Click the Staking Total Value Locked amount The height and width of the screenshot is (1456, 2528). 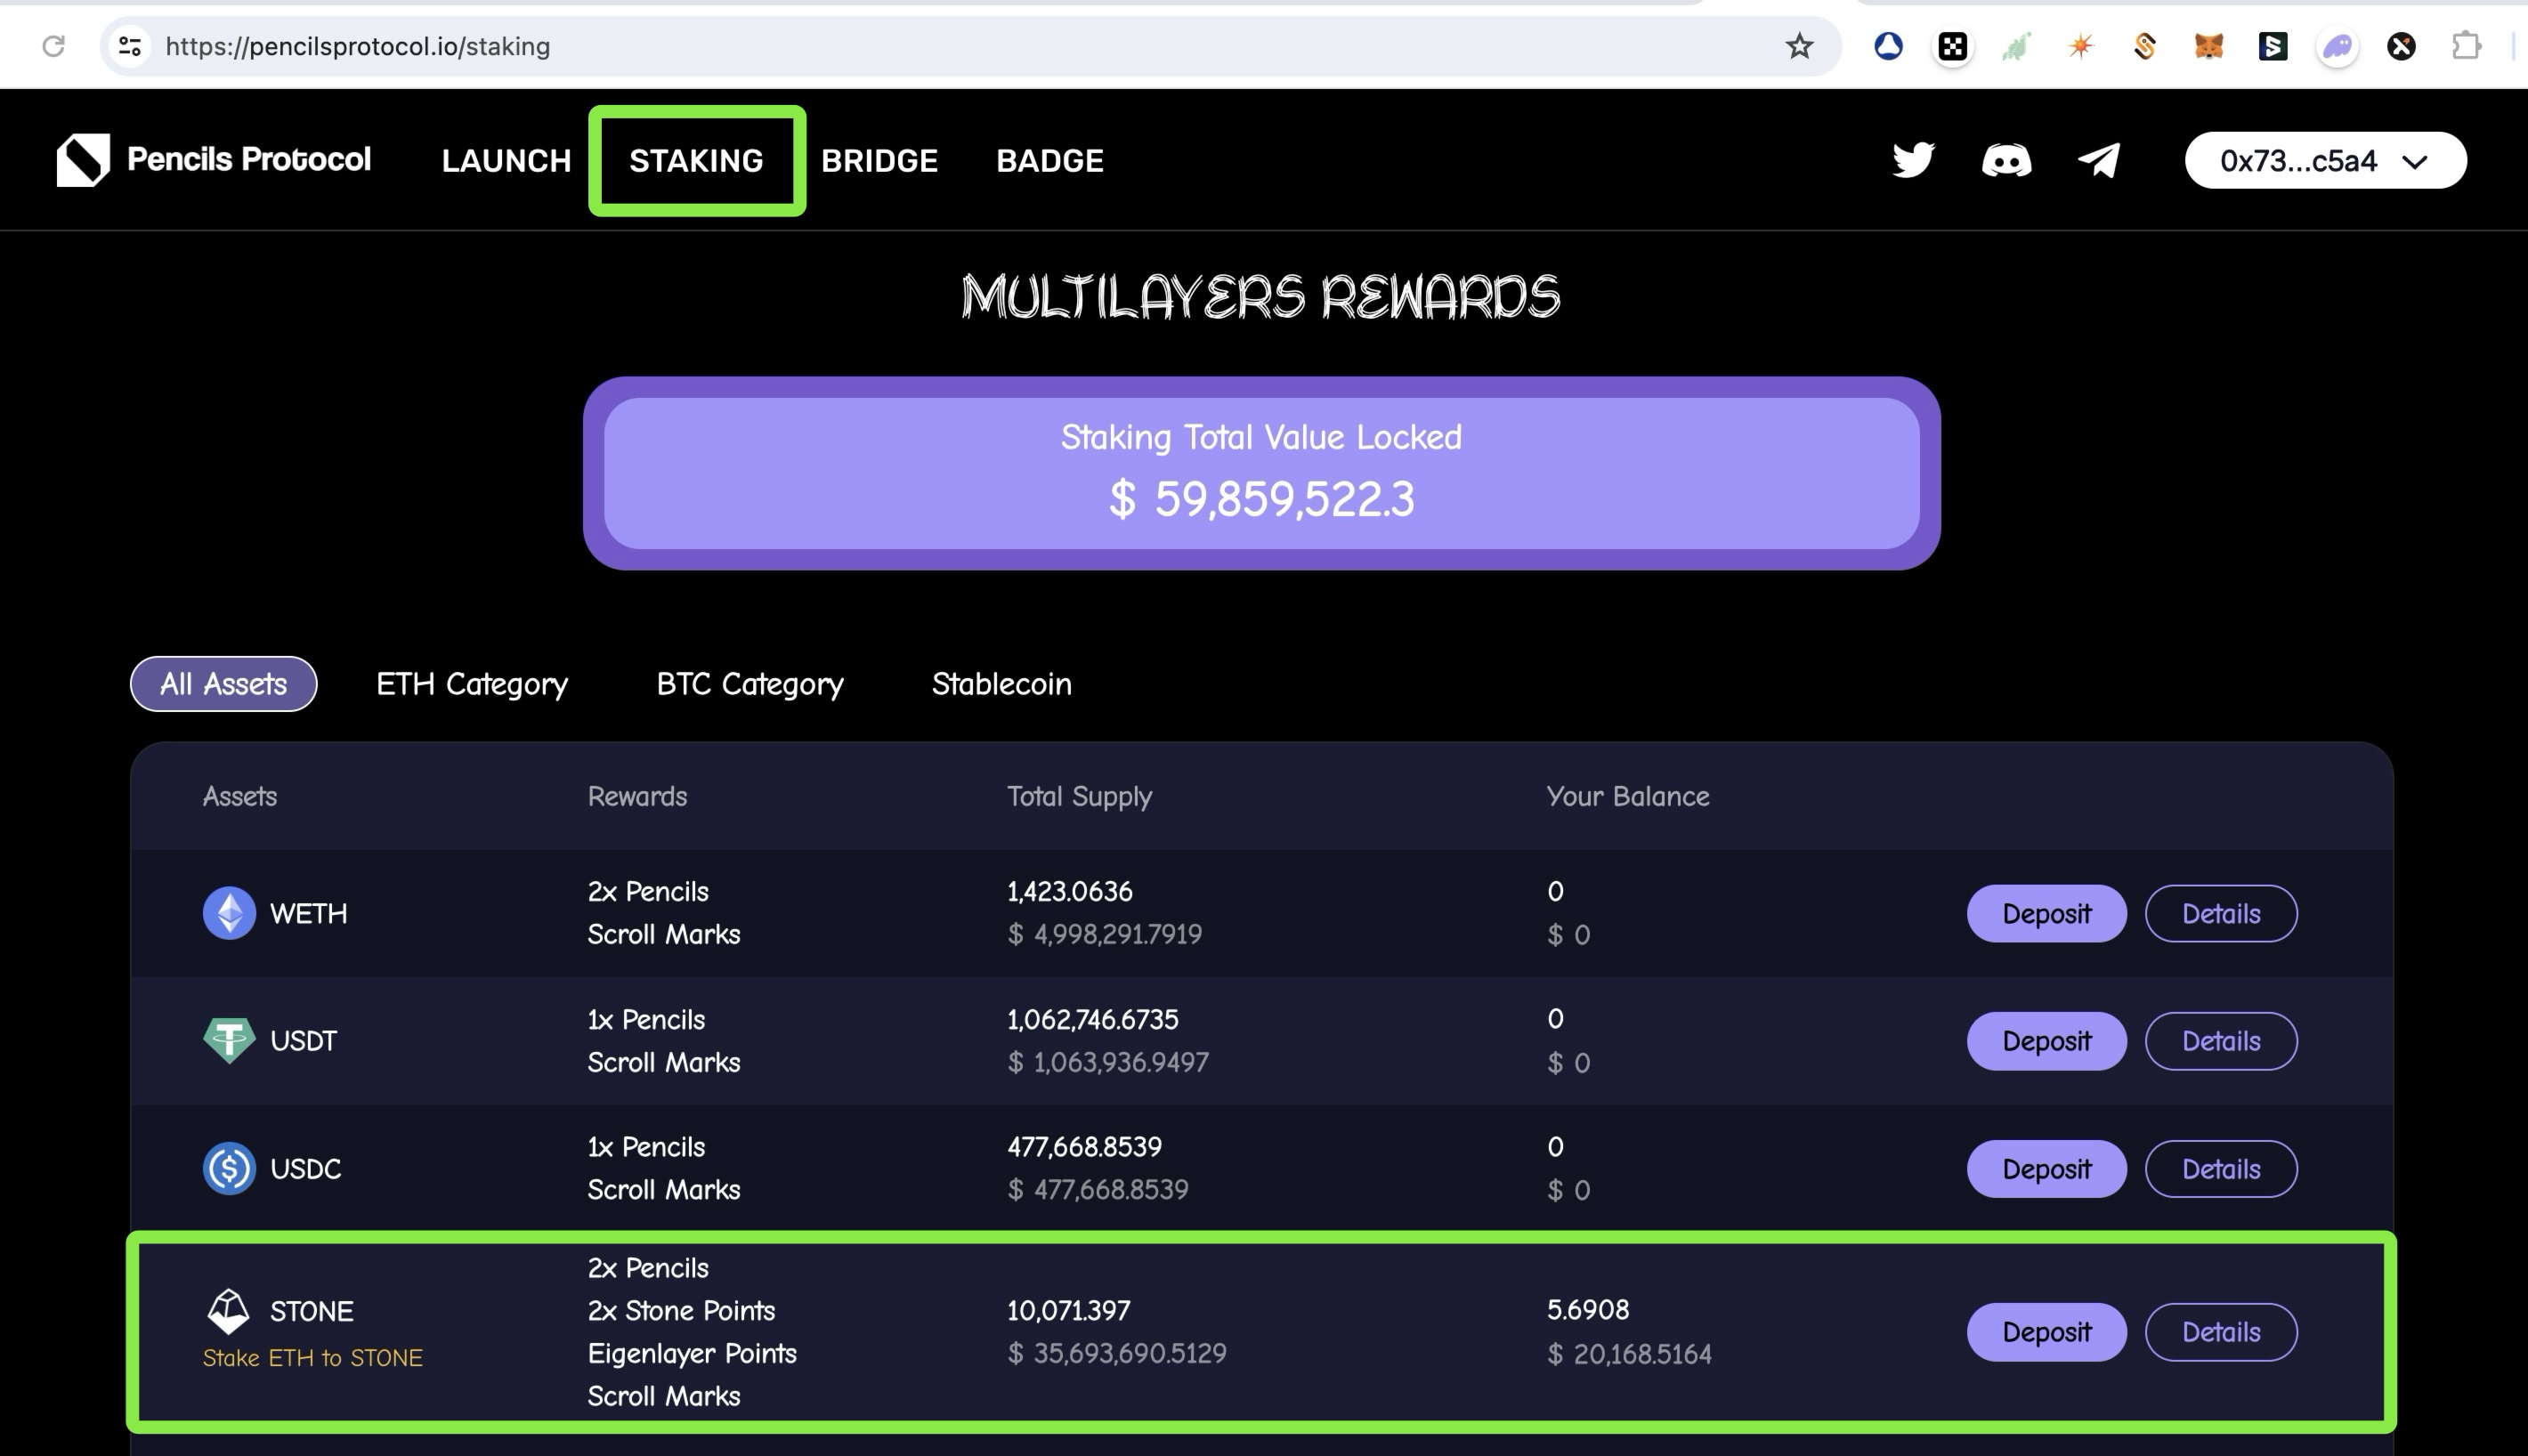pos(1261,499)
